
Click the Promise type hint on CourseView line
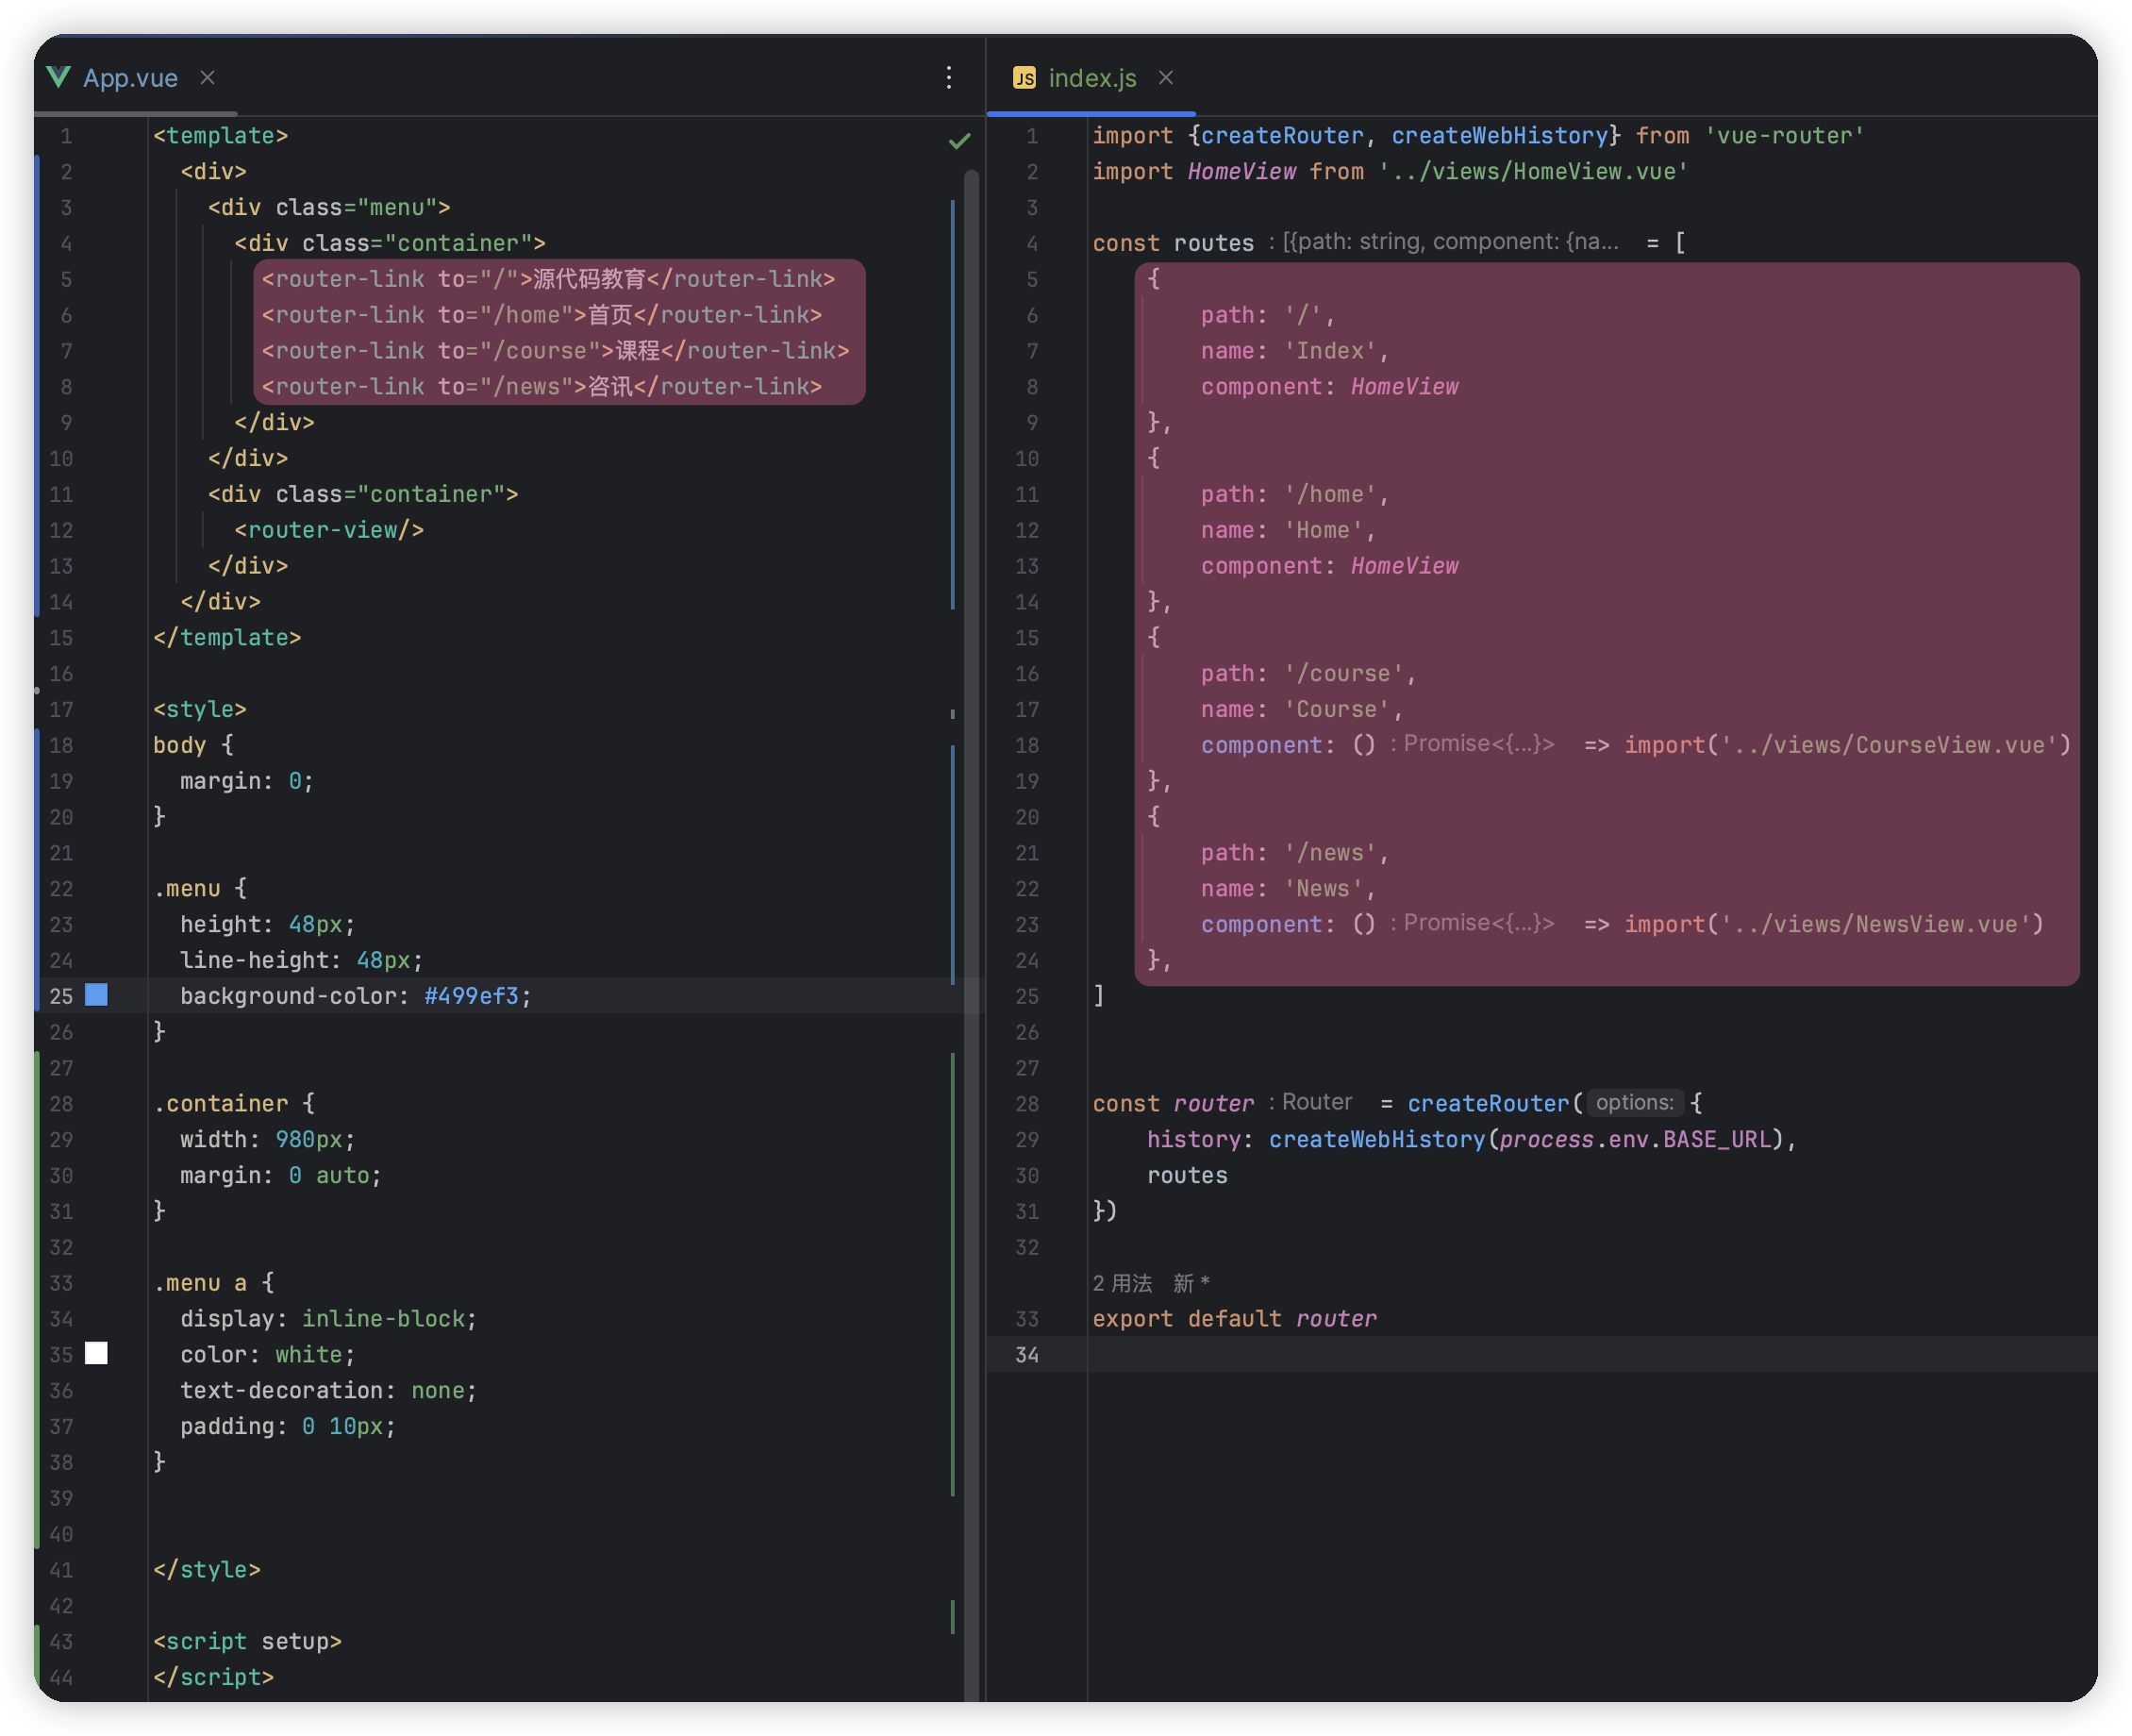[x=1472, y=744]
